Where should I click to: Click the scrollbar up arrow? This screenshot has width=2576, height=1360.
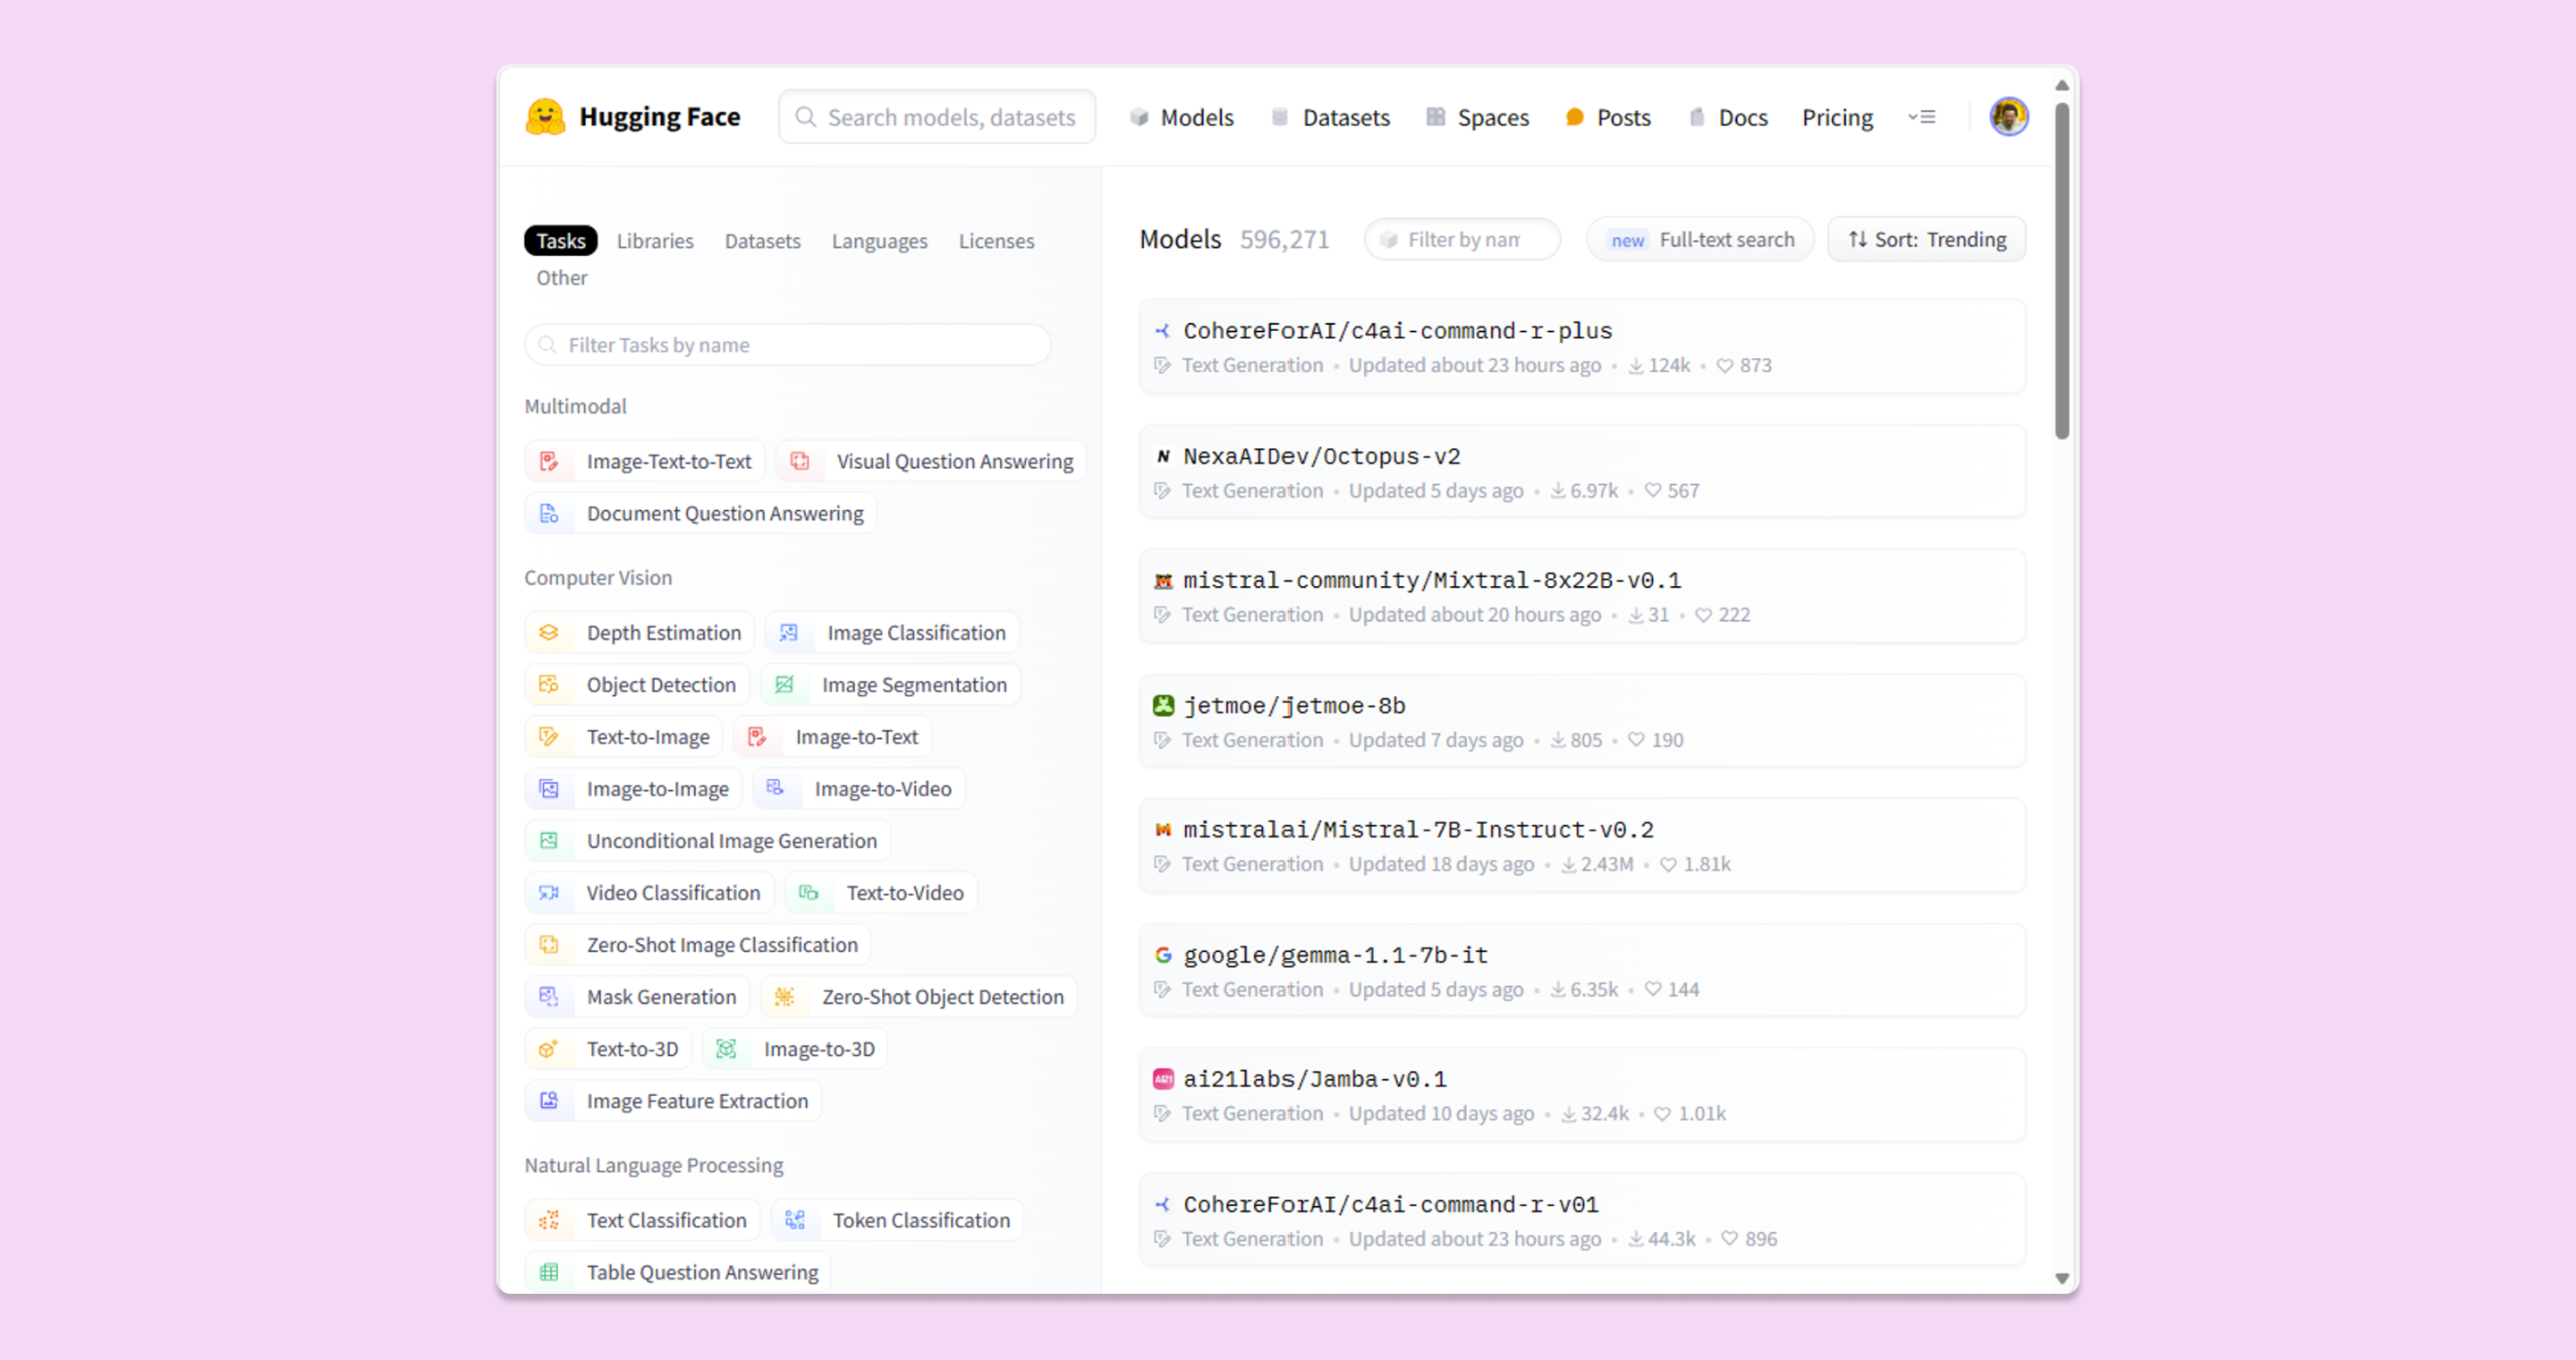click(x=2062, y=85)
